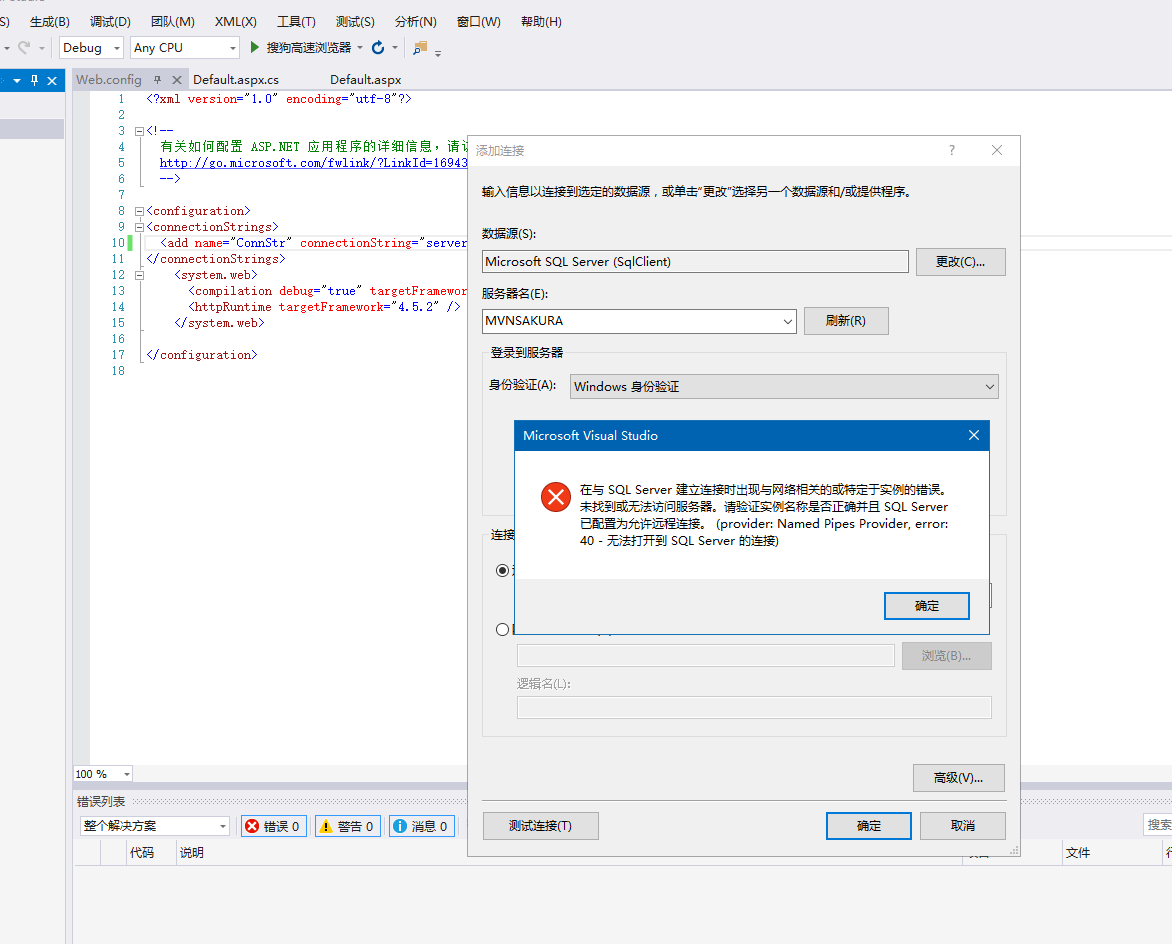This screenshot has height=944, width=1172.
Task: Open the go.microsoft.com link in the comment
Action: tap(313, 163)
